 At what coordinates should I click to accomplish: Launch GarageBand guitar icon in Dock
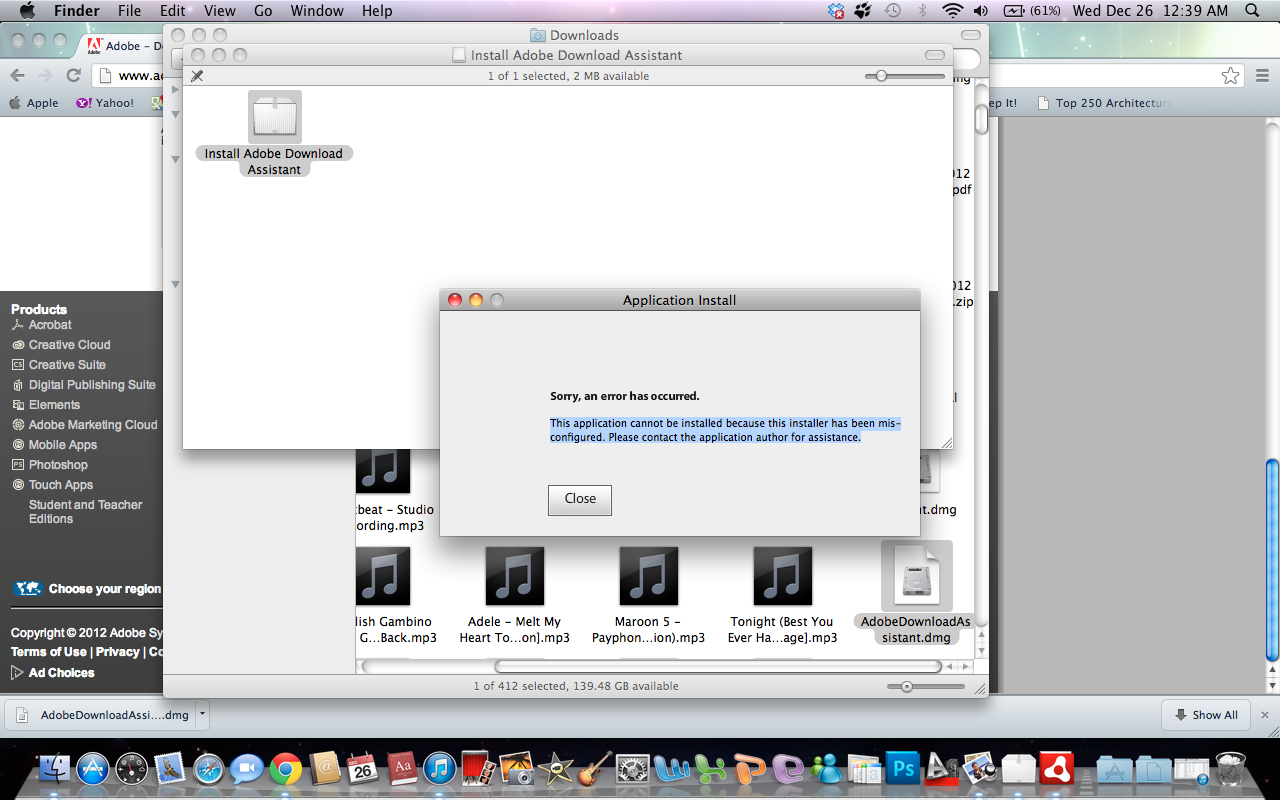[x=594, y=768]
